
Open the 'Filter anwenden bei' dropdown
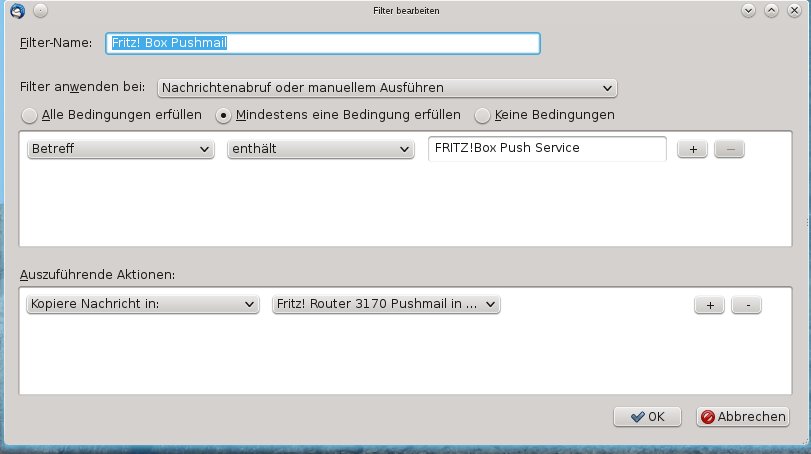[x=387, y=88]
